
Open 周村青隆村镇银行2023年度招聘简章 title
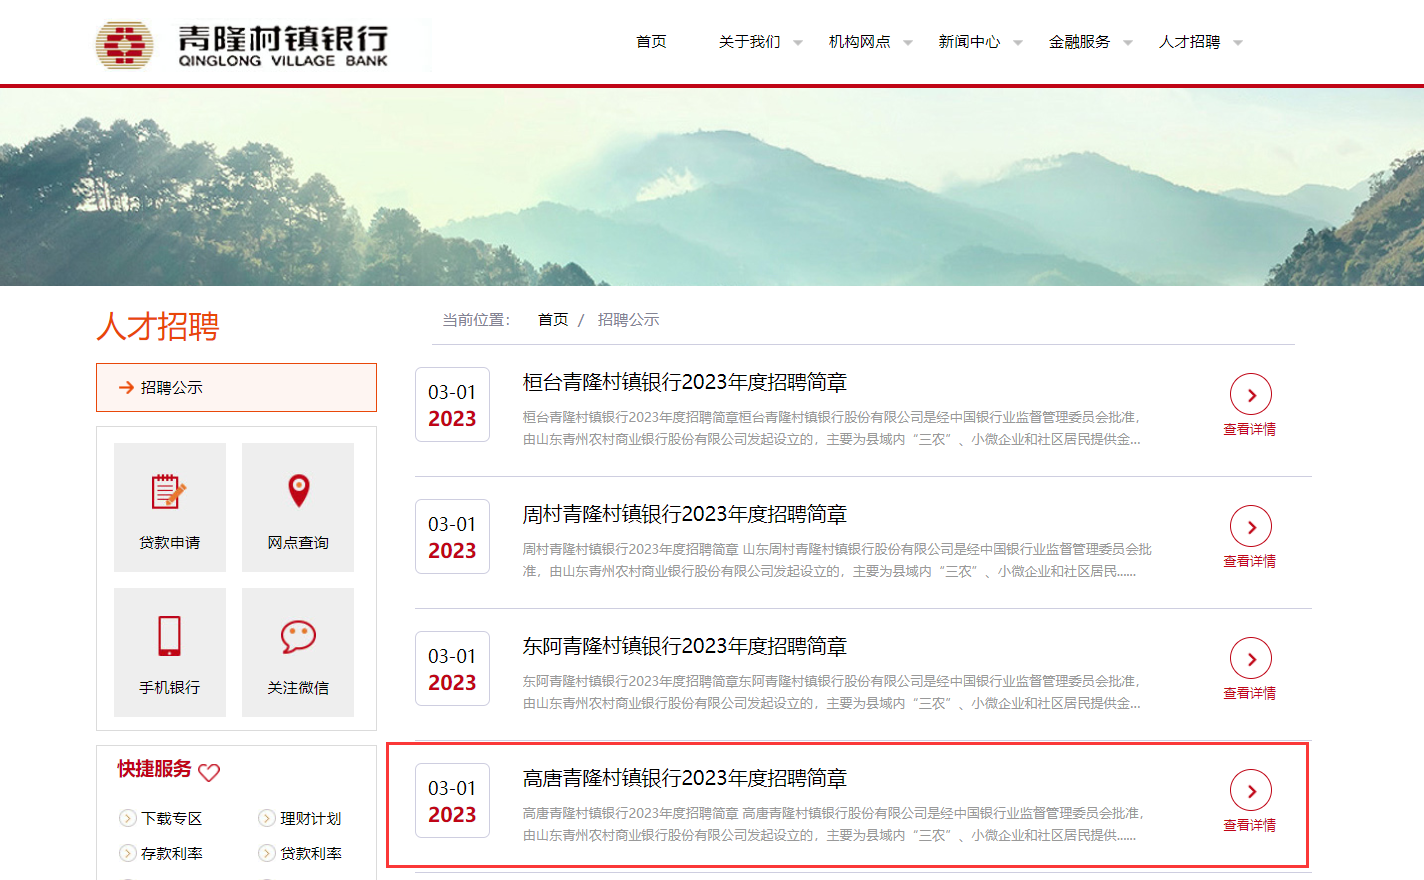pos(684,514)
